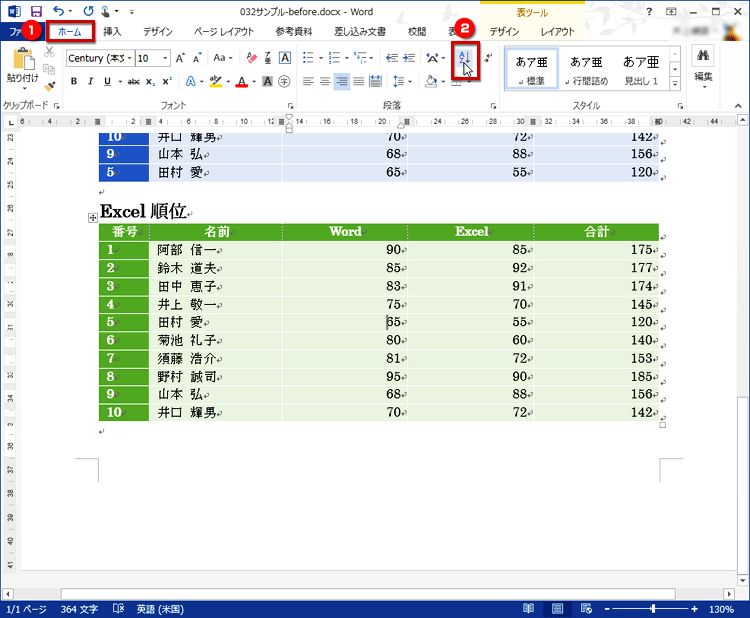Open the ページレイアウト tab

[x=224, y=32]
